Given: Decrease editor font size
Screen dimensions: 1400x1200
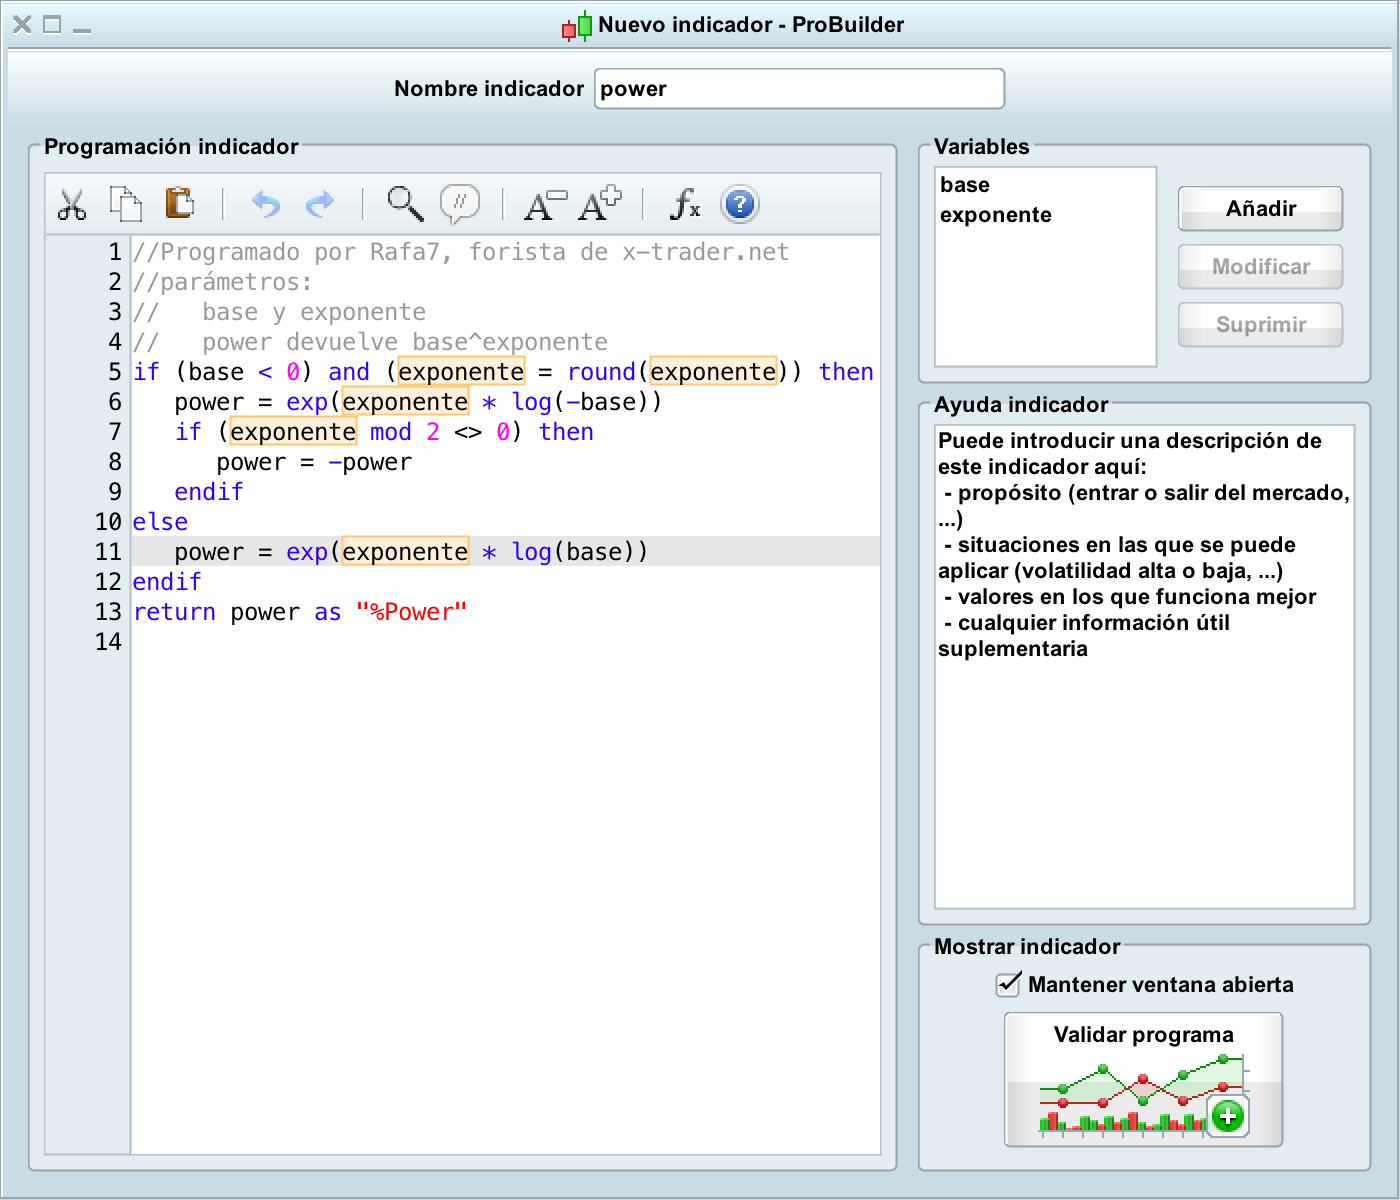Looking at the screenshot, I should (x=545, y=204).
